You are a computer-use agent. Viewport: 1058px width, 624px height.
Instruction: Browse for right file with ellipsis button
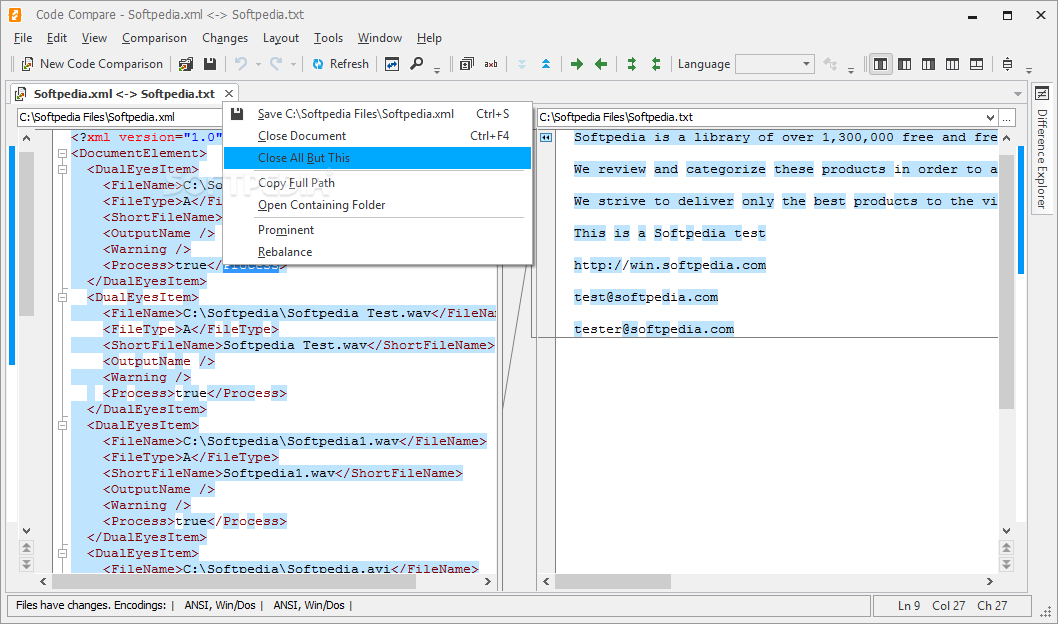click(1007, 117)
